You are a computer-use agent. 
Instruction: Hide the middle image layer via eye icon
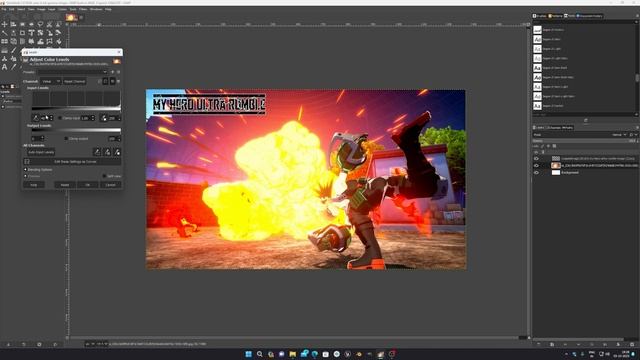pyautogui.click(x=536, y=165)
